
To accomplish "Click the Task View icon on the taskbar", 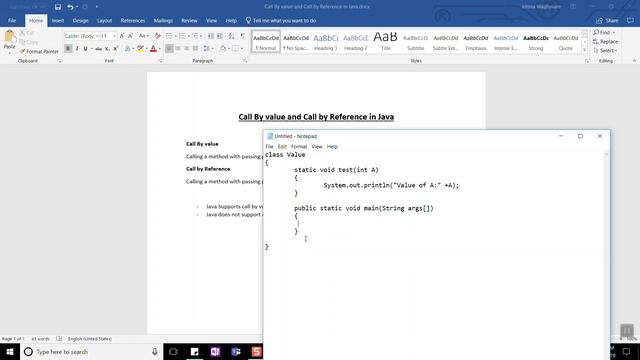I will (x=173, y=351).
